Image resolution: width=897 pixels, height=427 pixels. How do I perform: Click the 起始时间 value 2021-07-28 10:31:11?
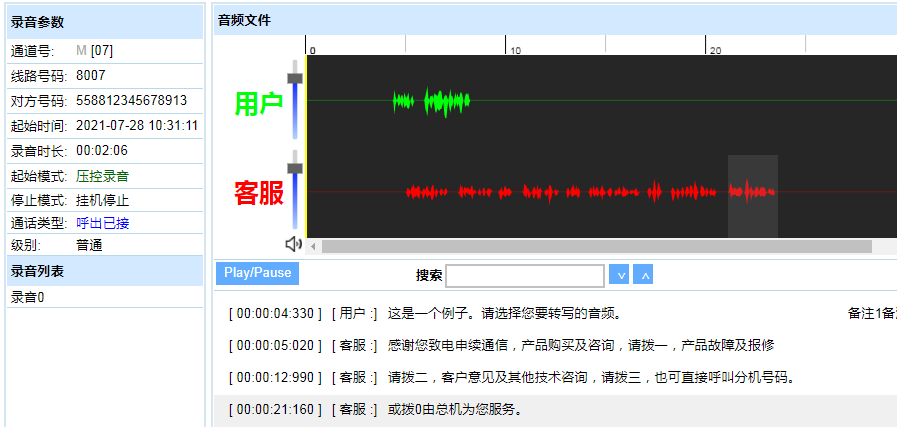point(137,125)
